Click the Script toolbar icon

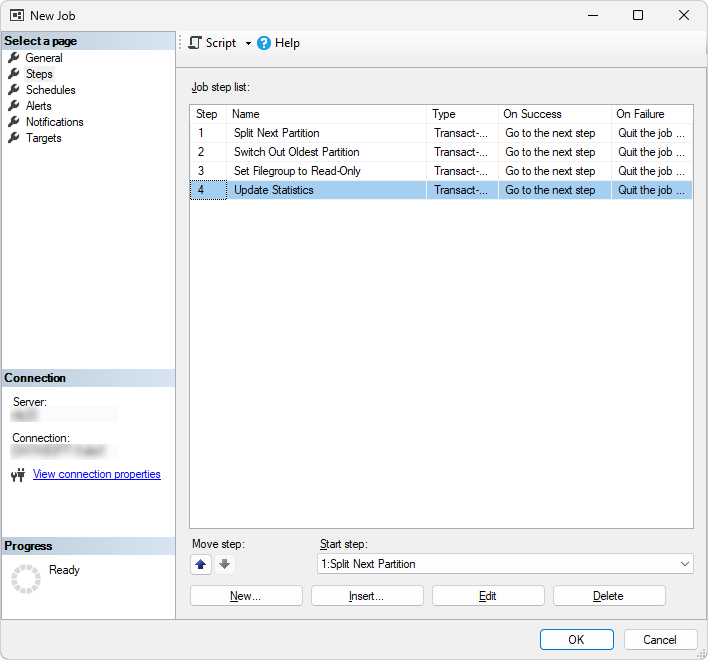point(195,43)
